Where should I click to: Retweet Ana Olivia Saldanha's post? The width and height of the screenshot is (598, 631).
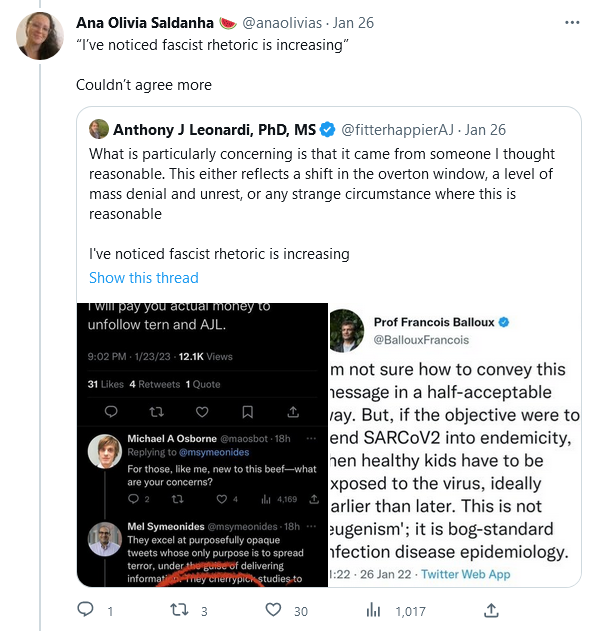[x=179, y=610]
